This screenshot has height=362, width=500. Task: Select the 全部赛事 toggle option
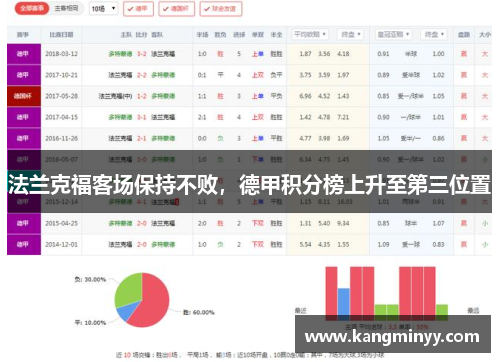(x=32, y=9)
